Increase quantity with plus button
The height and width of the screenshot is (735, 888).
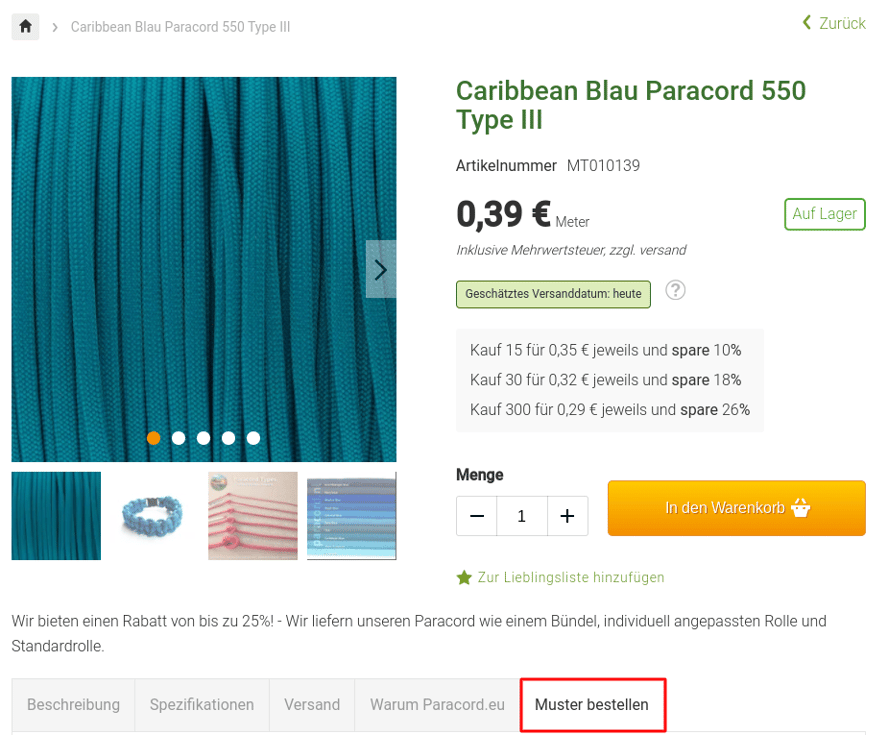(x=567, y=516)
